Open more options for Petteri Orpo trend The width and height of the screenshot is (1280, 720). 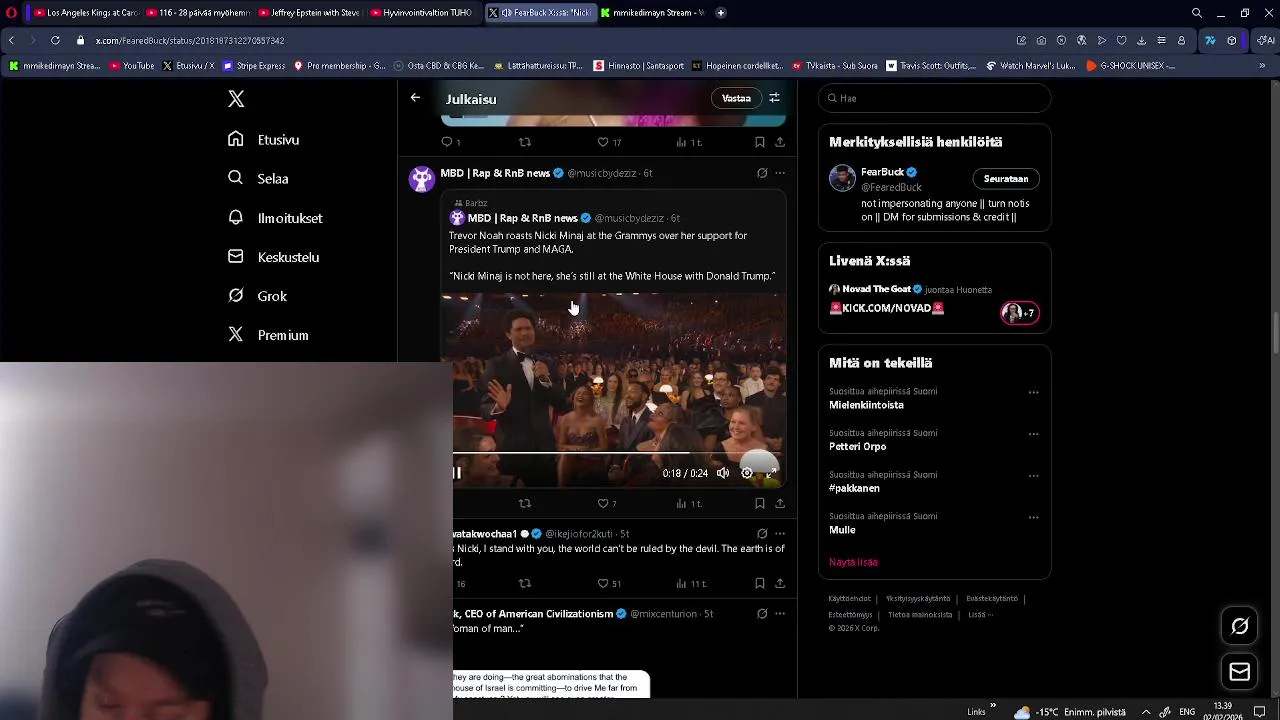[x=1033, y=434]
